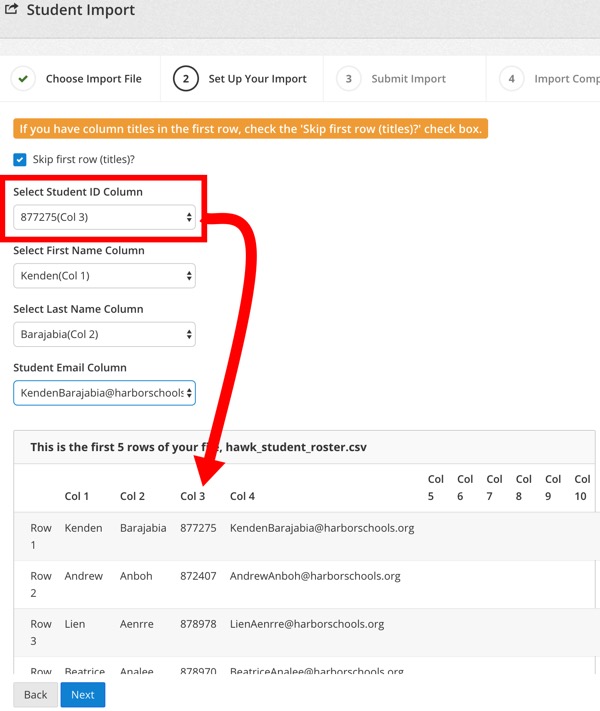Image resolution: width=600 pixels, height=711 pixels.
Task: Click LienAenrre@harborschools.org email cell
Action: click(307, 624)
